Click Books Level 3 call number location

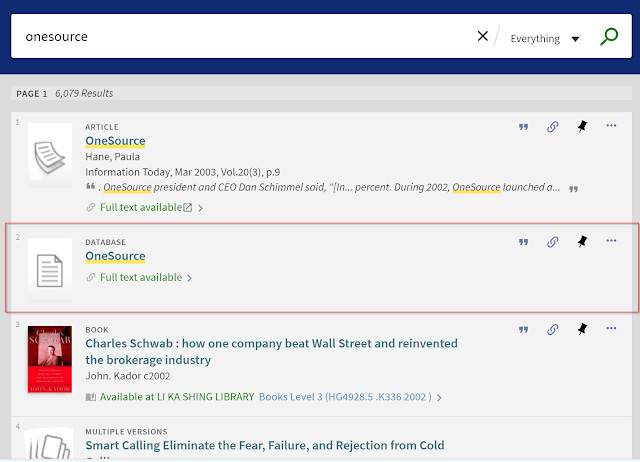click(x=345, y=397)
